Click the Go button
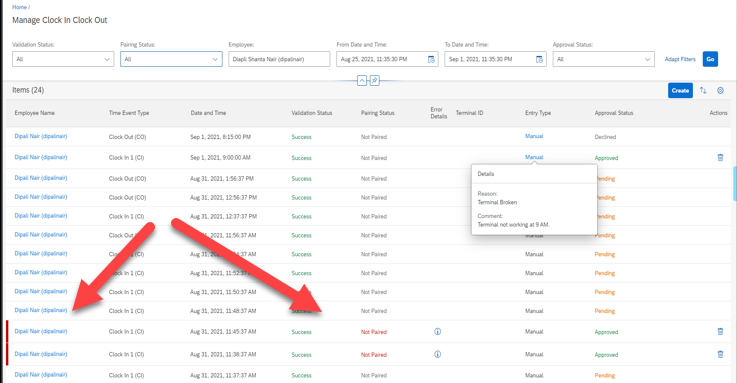Screen dimensions: 737x383 pos(710,59)
